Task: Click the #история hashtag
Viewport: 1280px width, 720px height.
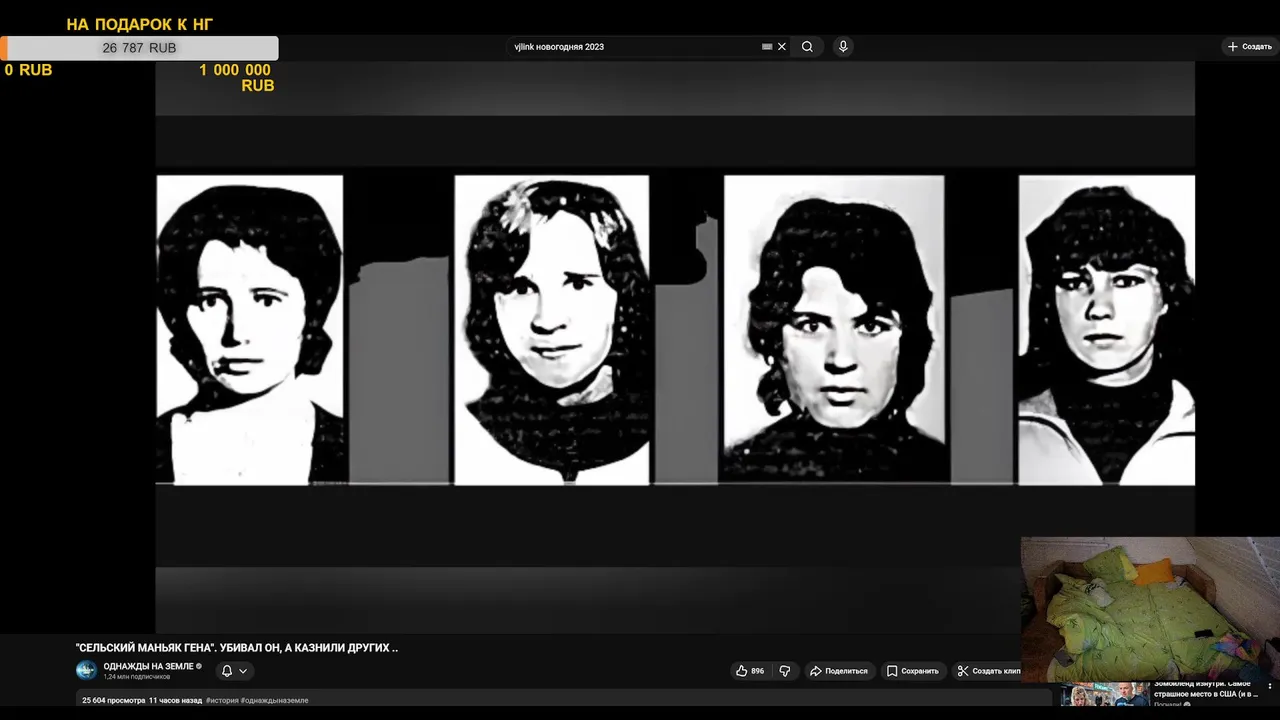Action: (x=222, y=701)
